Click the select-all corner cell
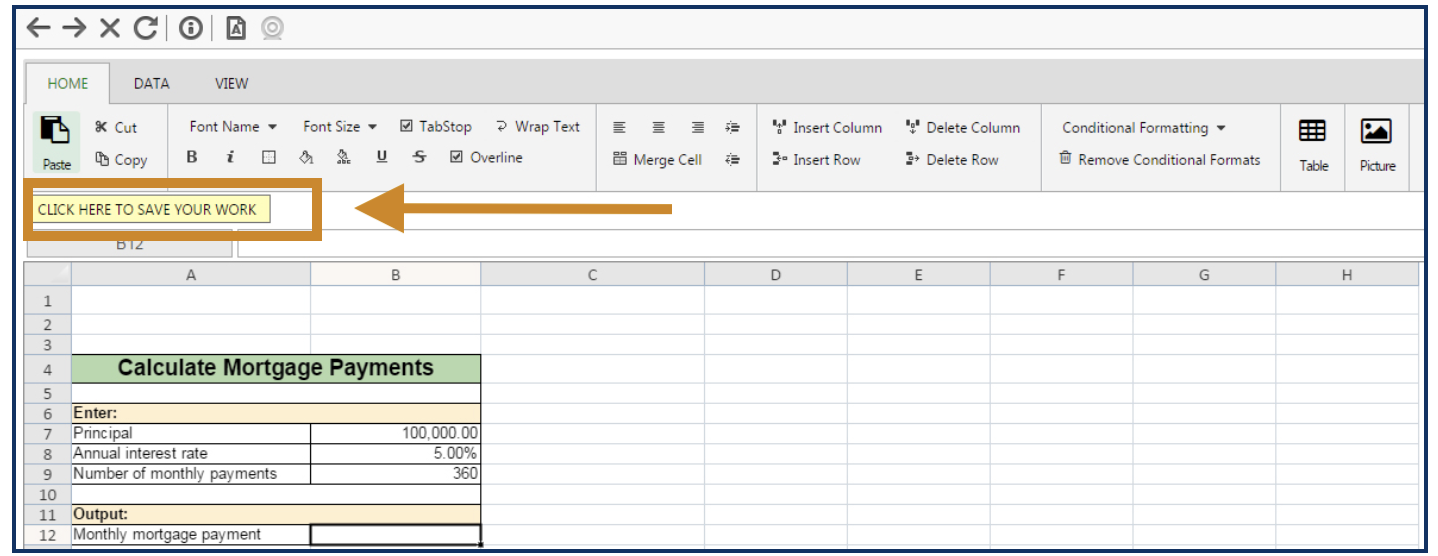The image size is (1438, 556). pos(48,275)
